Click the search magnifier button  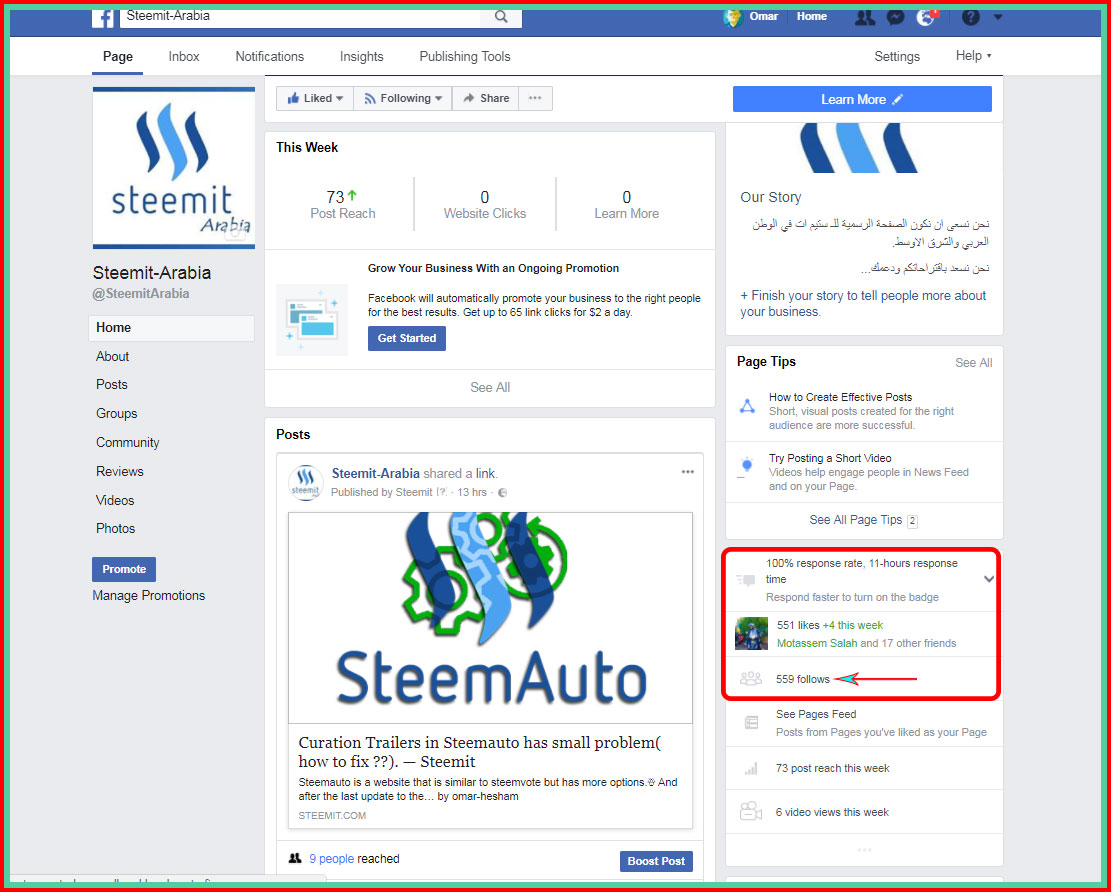[x=501, y=17]
